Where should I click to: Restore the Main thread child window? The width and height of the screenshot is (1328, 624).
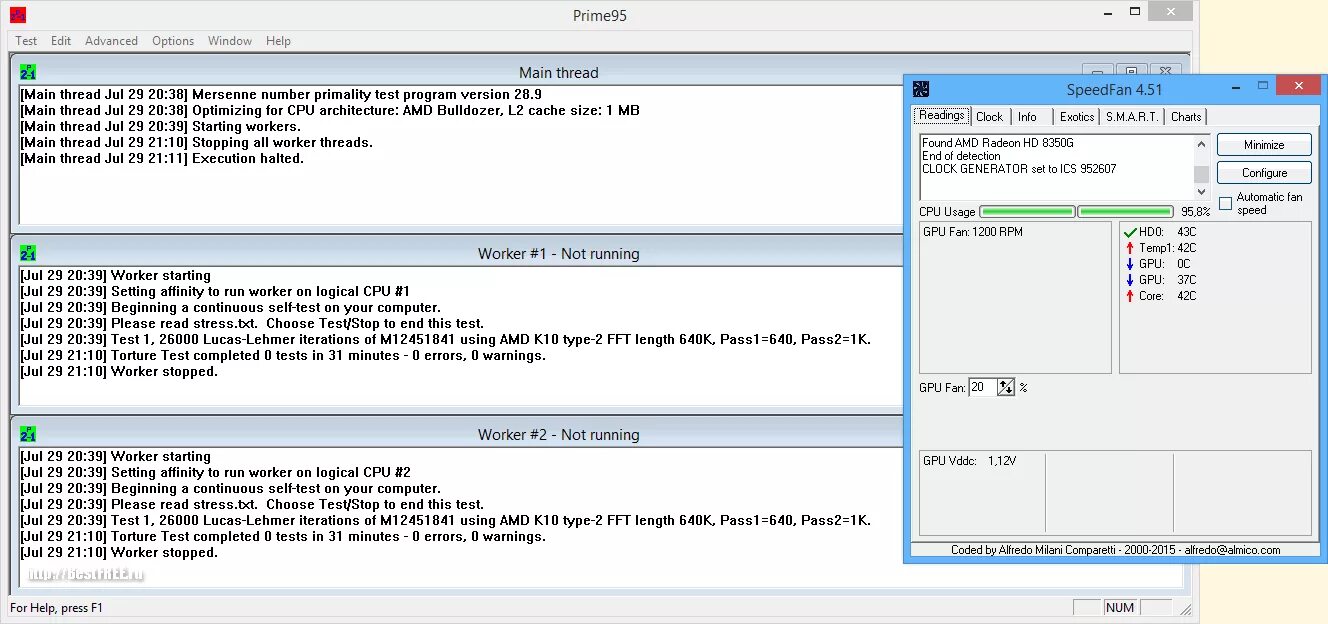[x=1131, y=72]
